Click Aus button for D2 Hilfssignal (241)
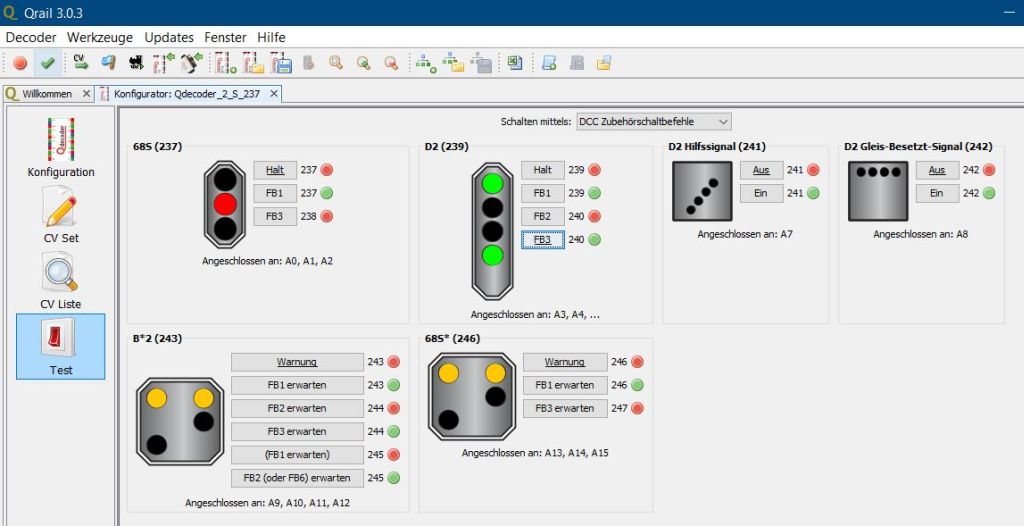 click(761, 170)
